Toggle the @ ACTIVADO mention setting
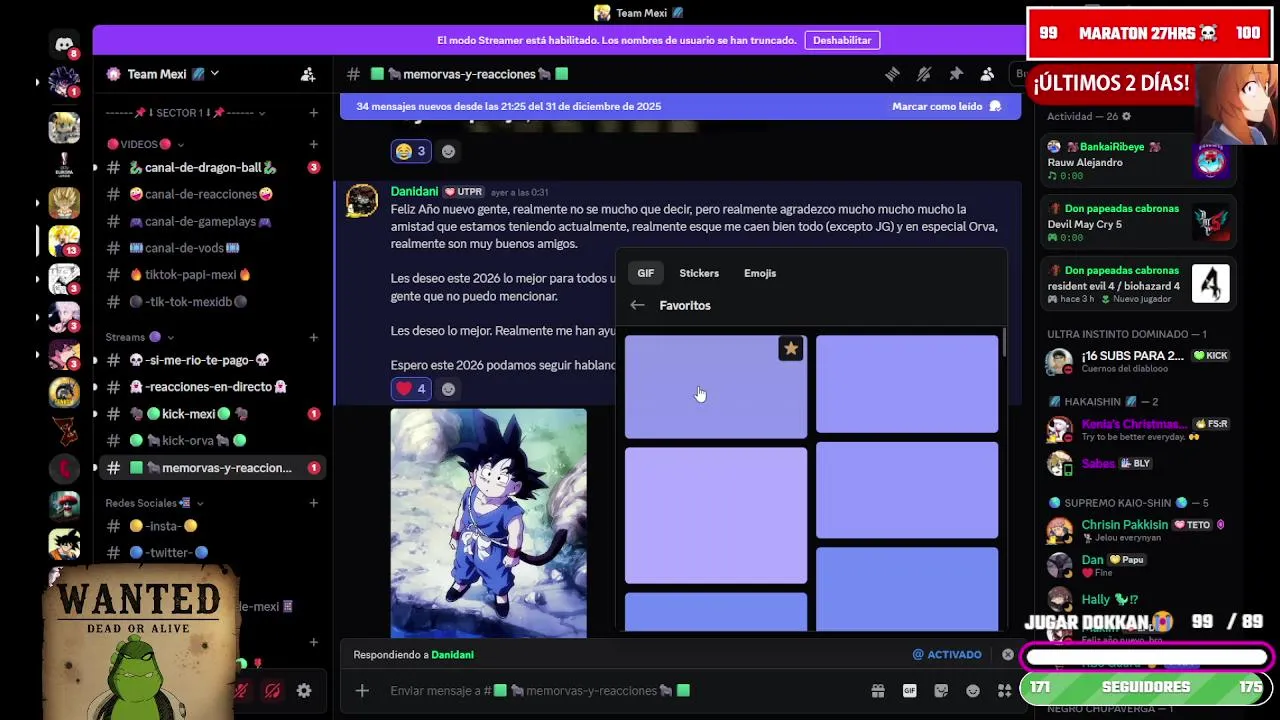1280x720 pixels. (x=947, y=654)
